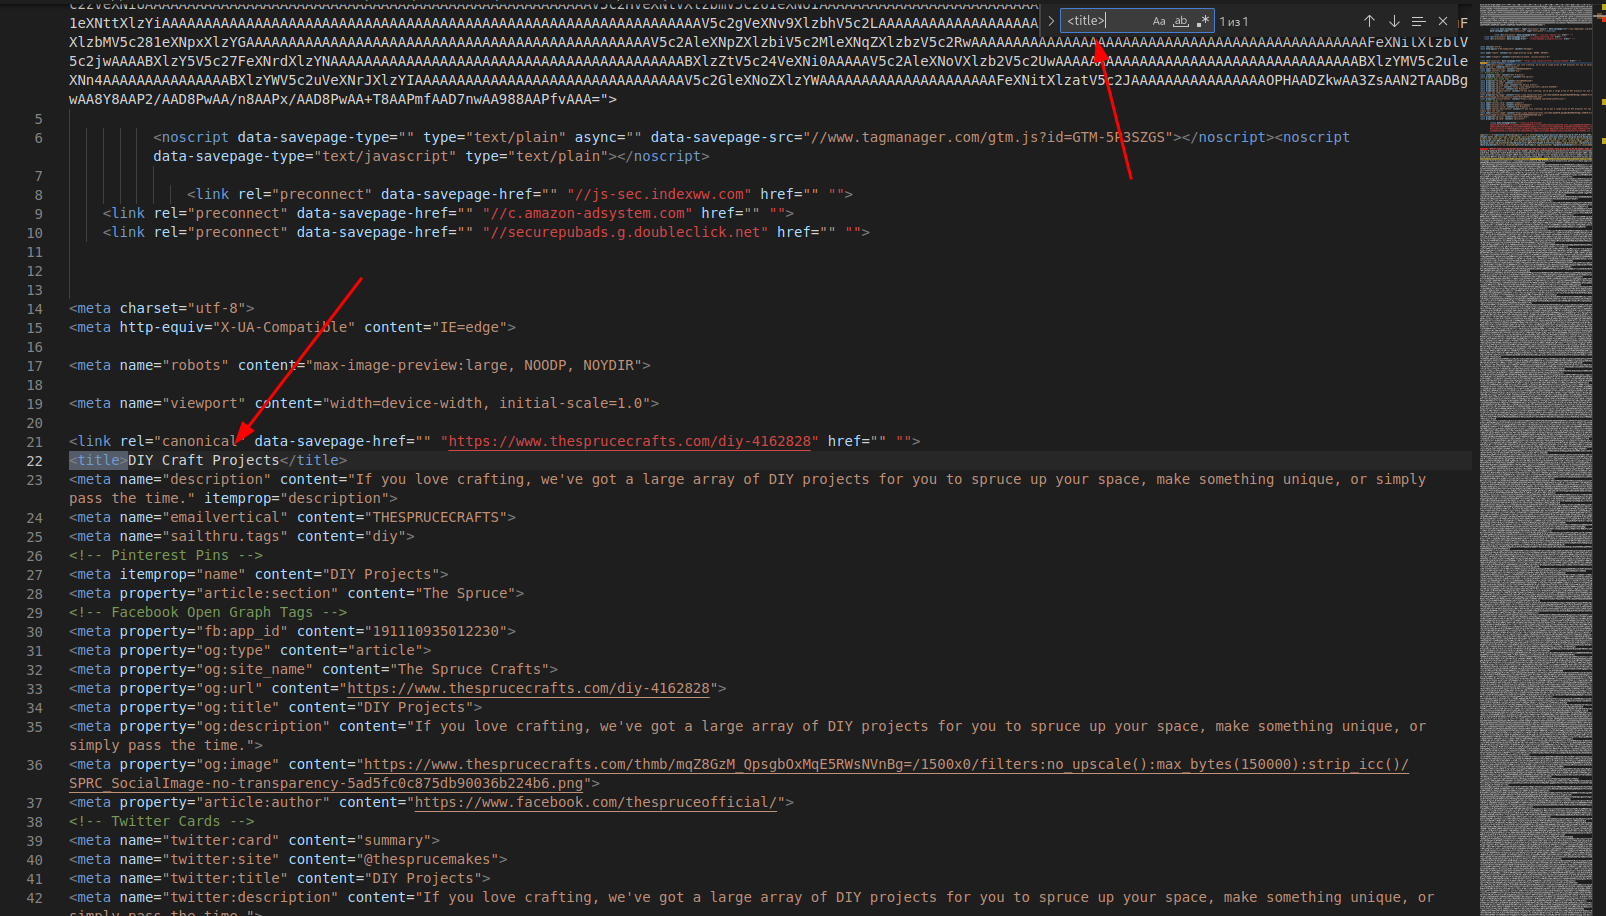The width and height of the screenshot is (1606, 916).
Task: Go to previous match arrow
Action: (1369, 21)
